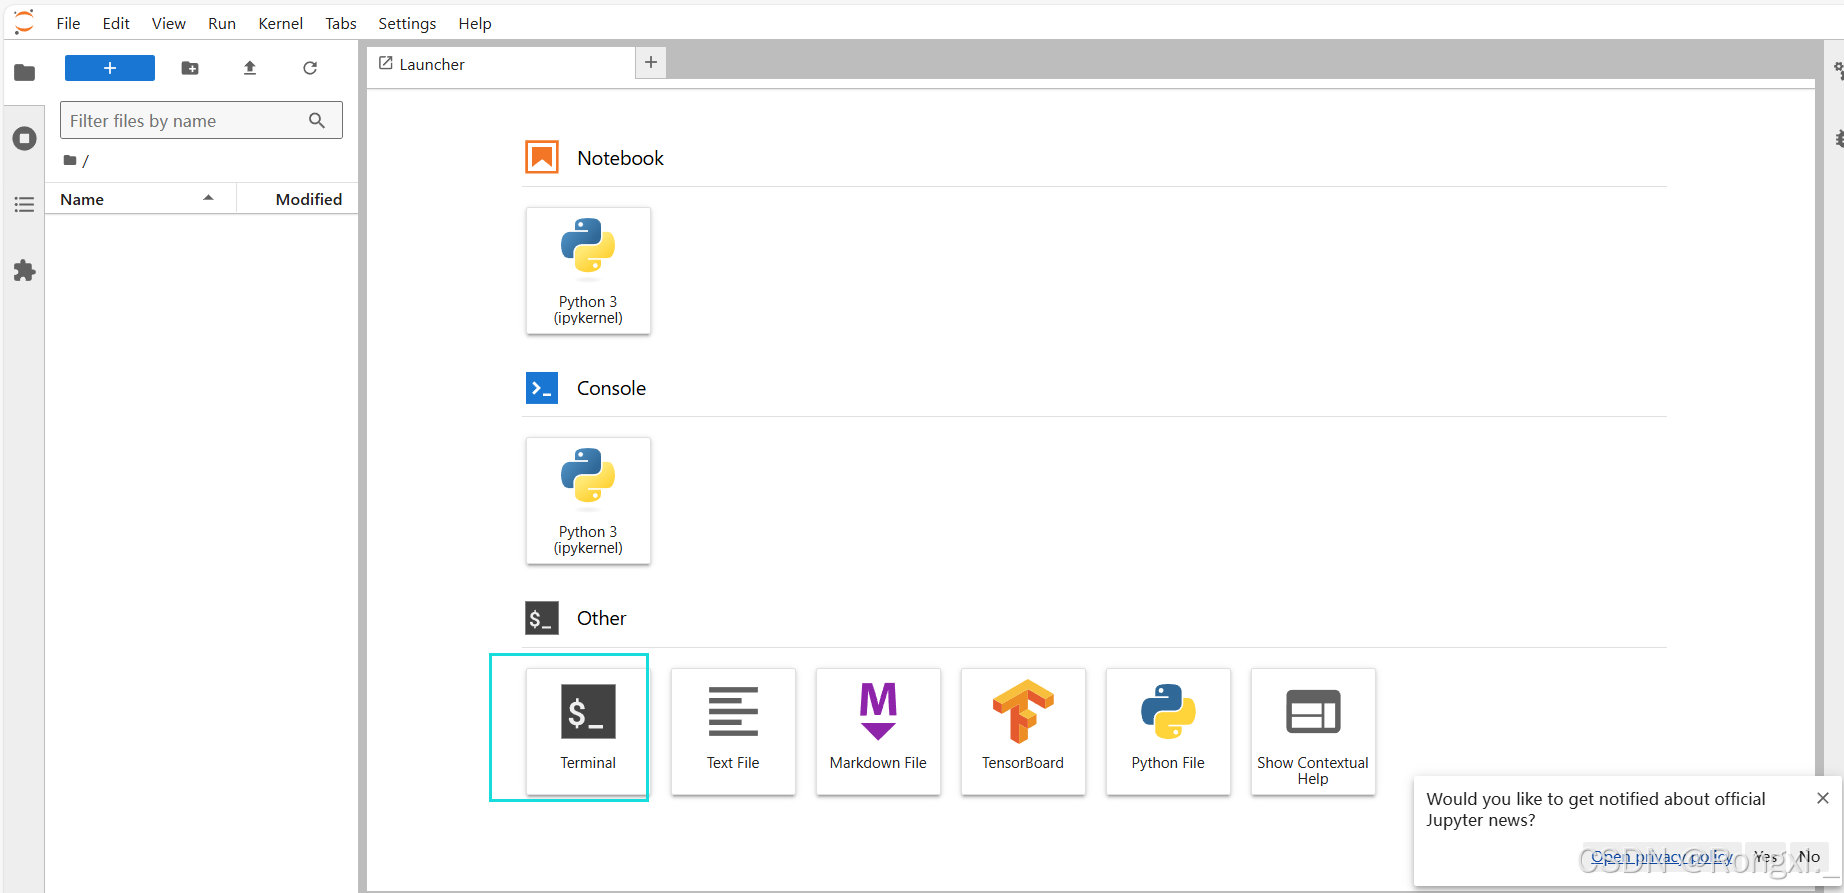Image resolution: width=1844 pixels, height=893 pixels.
Task: Create a new Python File
Action: [1168, 731]
